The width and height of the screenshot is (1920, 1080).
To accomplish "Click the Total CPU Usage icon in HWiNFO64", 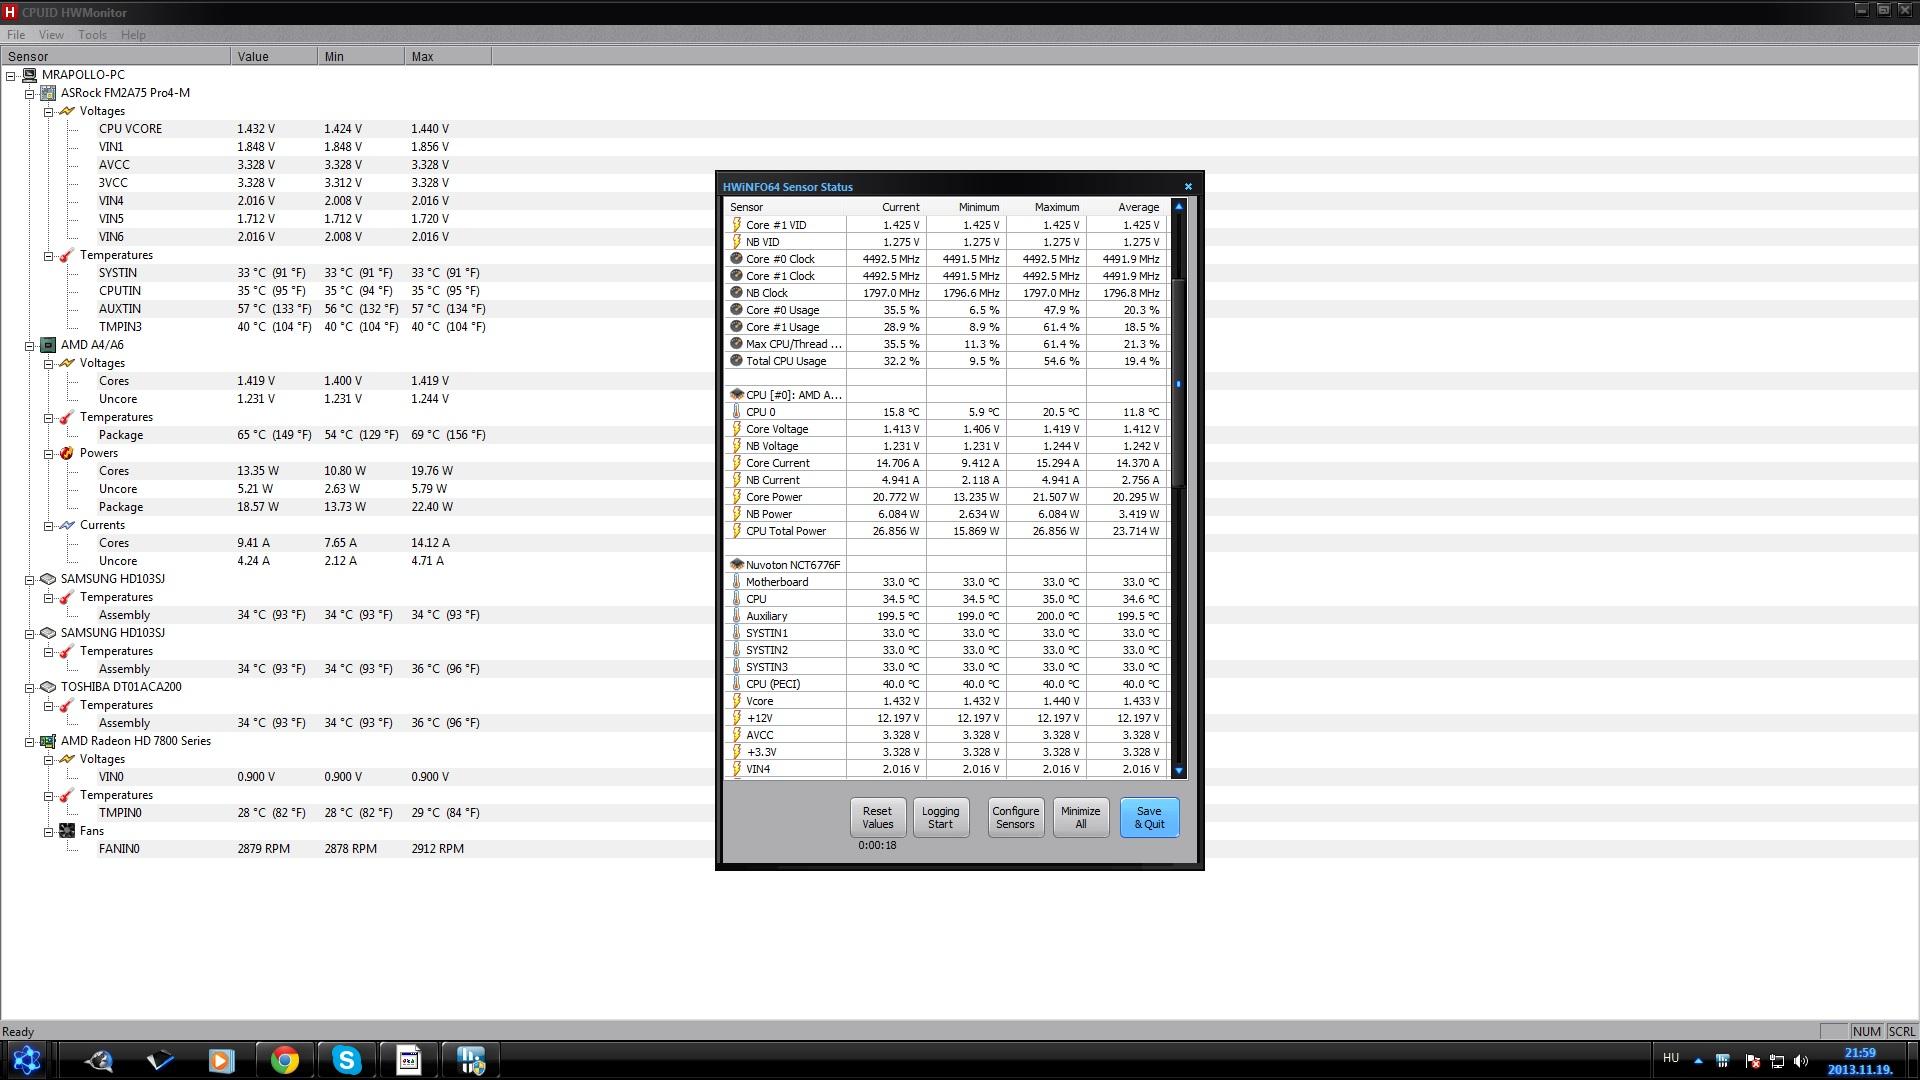I will pyautogui.click(x=737, y=361).
